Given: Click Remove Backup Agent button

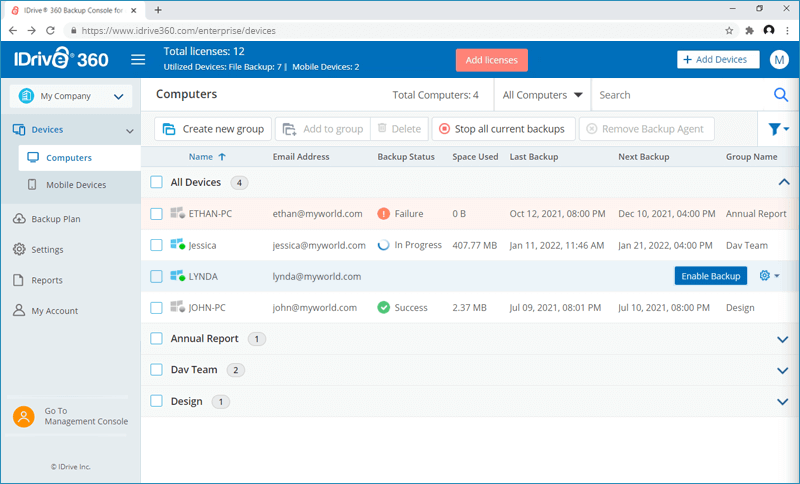Looking at the screenshot, I should [646, 129].
